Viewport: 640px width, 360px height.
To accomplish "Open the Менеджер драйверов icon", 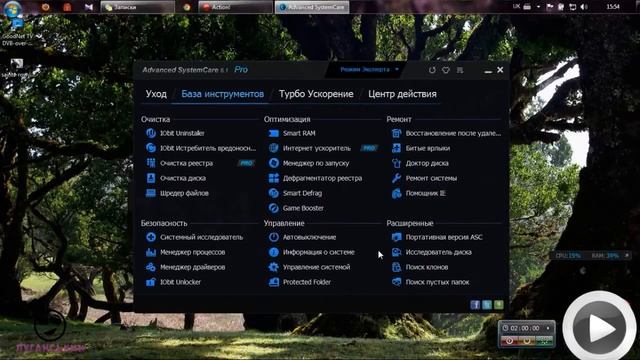I will (x=151, y=267).
